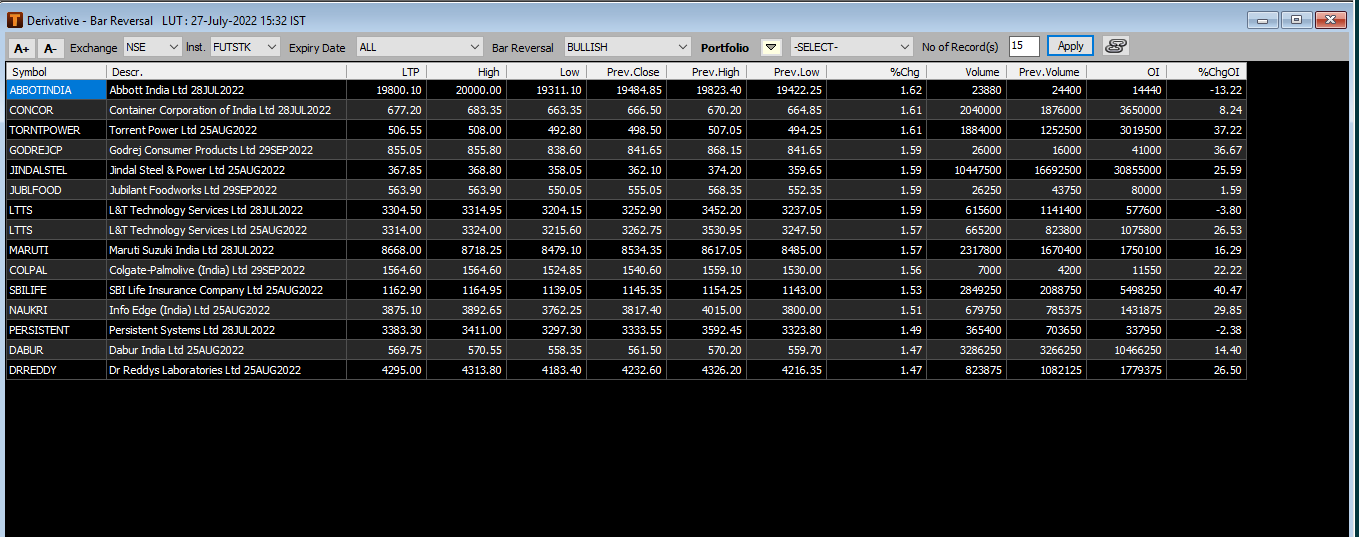The width and height of the screenshot is (1359, 537).
Task: Click the No of Record(s) input field
Action: click(x=1024, y=46)
